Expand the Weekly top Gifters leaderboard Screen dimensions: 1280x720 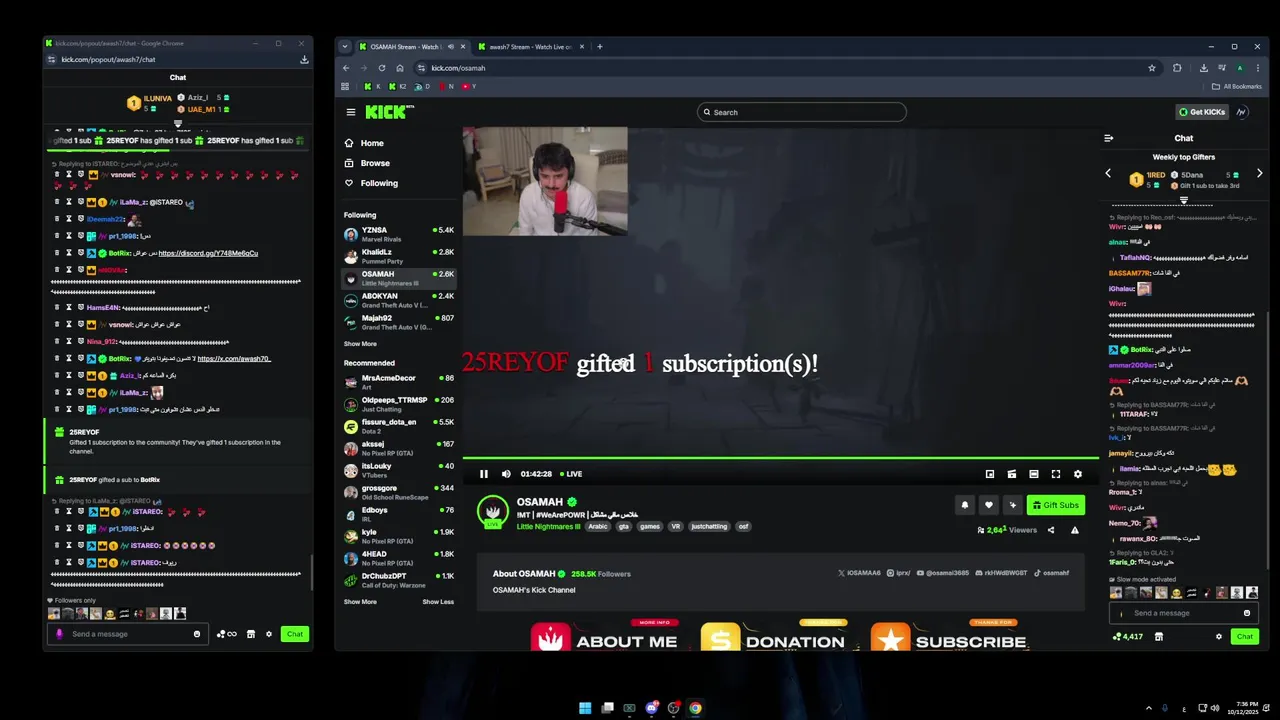click(1184, 200)
